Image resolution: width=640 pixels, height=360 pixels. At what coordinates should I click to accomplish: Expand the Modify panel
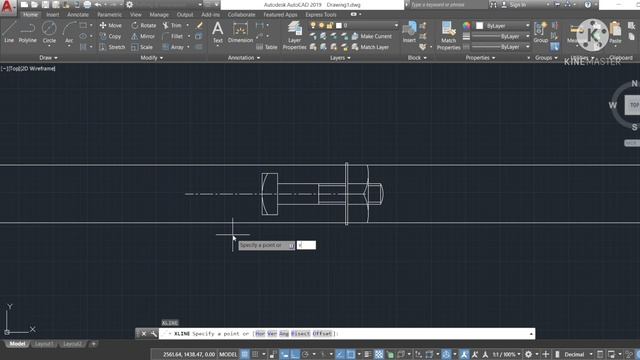coord(152,58)
